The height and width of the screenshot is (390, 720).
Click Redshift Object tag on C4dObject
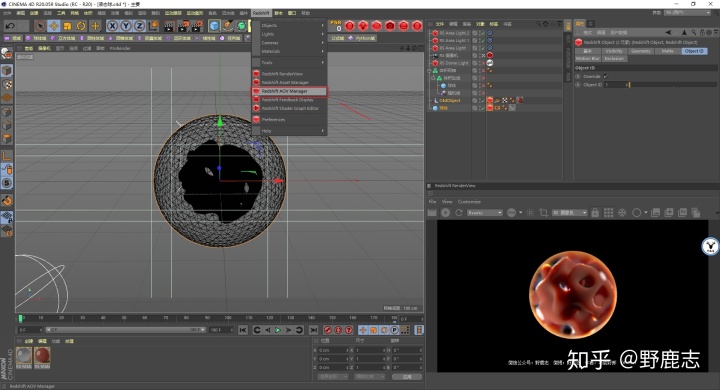490,100
